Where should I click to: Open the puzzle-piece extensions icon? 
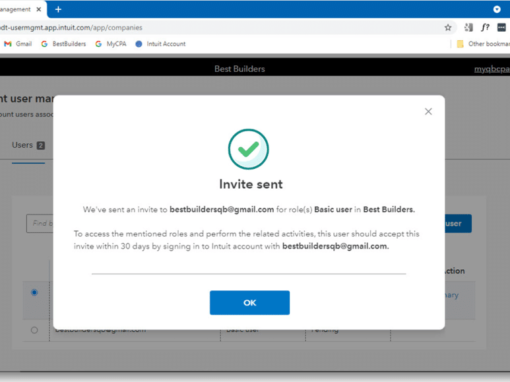tap(468, 27)
